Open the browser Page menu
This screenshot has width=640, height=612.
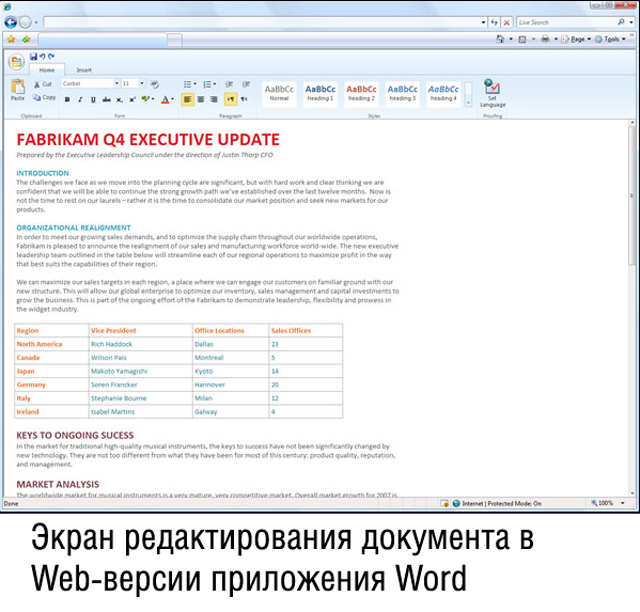(x=576, y=39)
